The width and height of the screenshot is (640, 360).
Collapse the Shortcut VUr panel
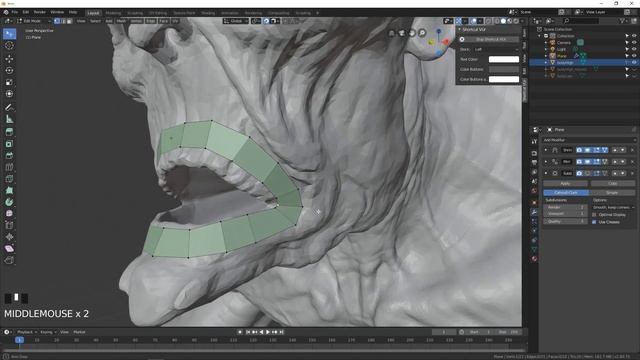460,29
